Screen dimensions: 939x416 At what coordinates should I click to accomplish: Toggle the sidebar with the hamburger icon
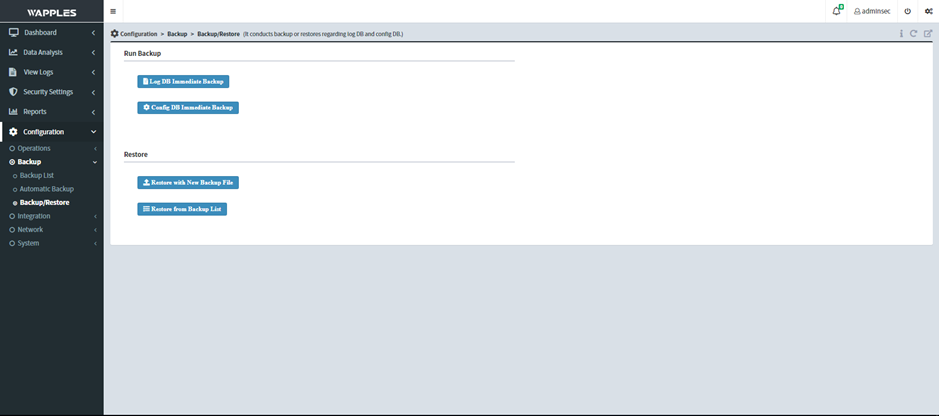[x=113, y=11]
